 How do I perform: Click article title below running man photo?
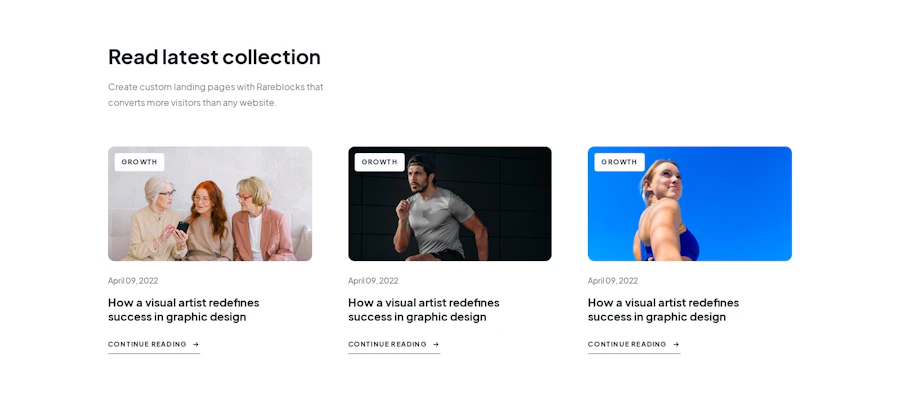click(x=424, y=309)
